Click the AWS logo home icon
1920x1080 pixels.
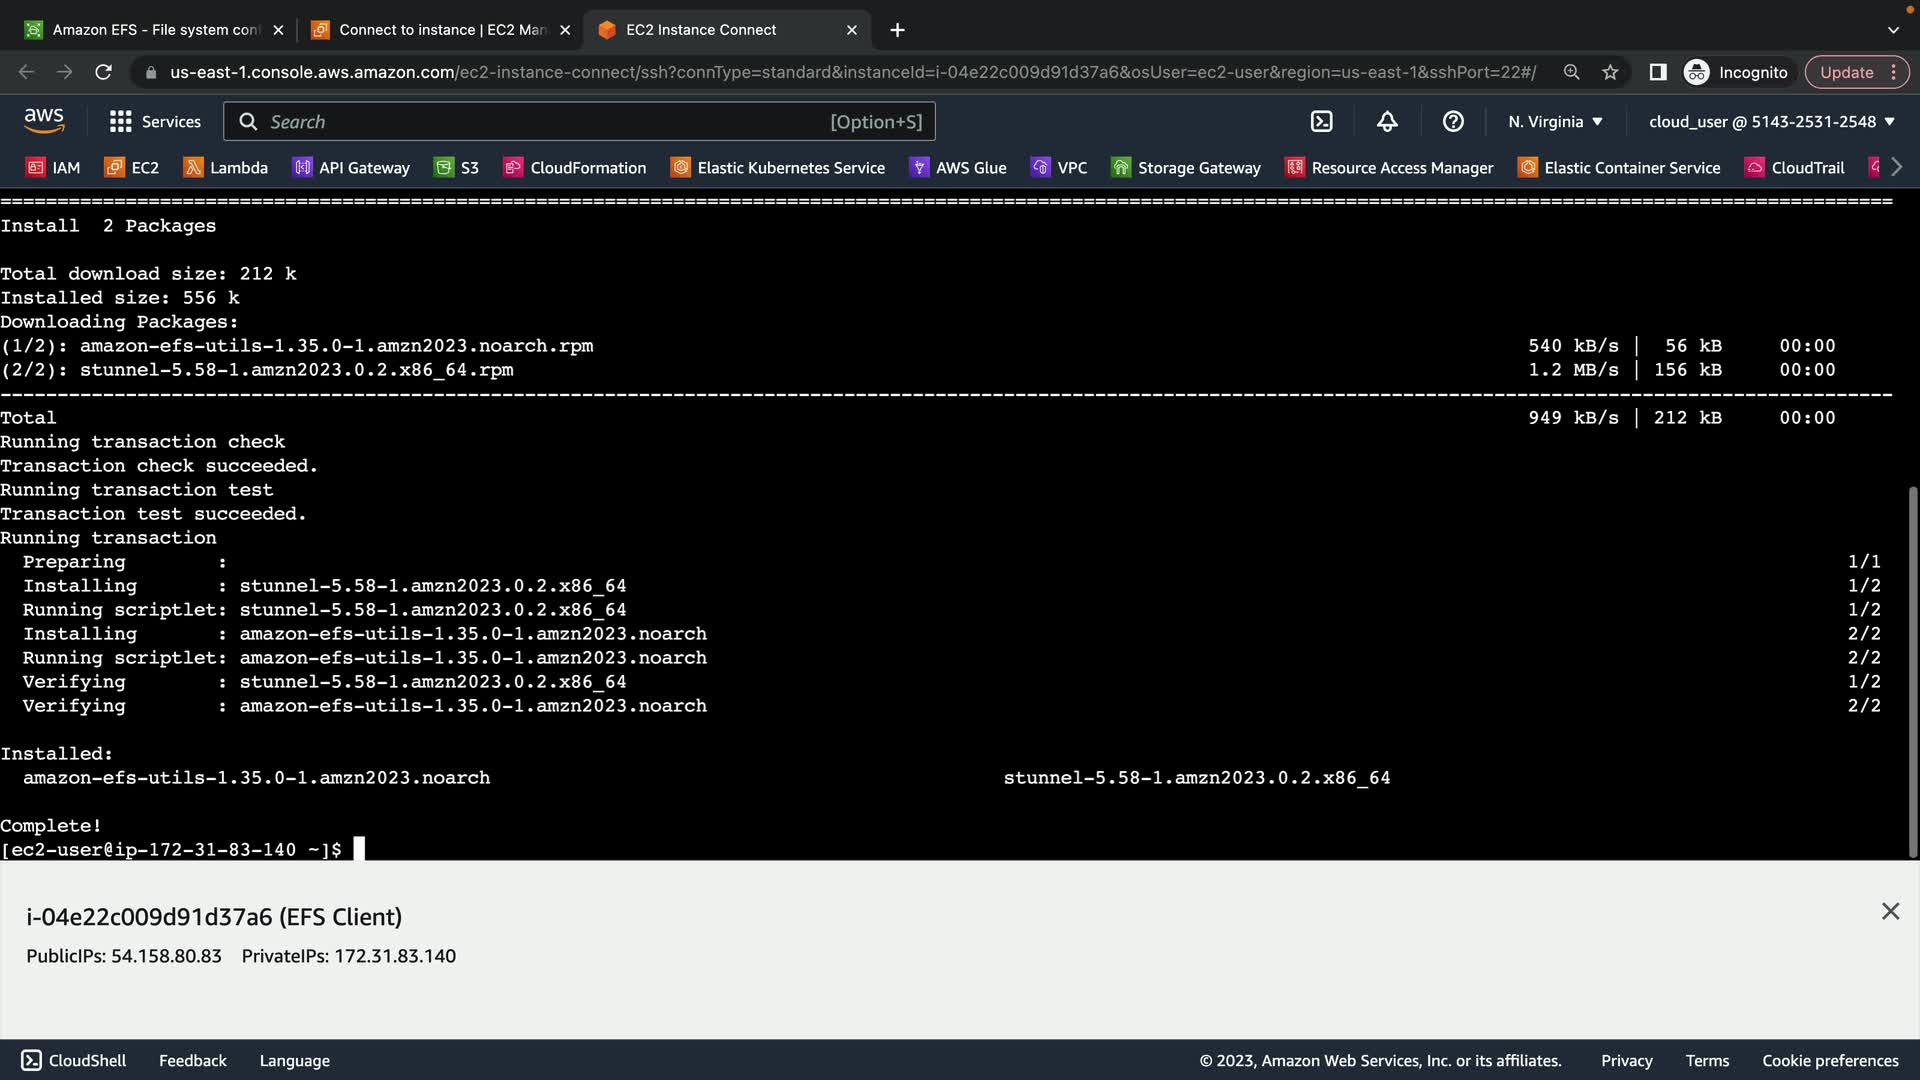pos(44,121)
